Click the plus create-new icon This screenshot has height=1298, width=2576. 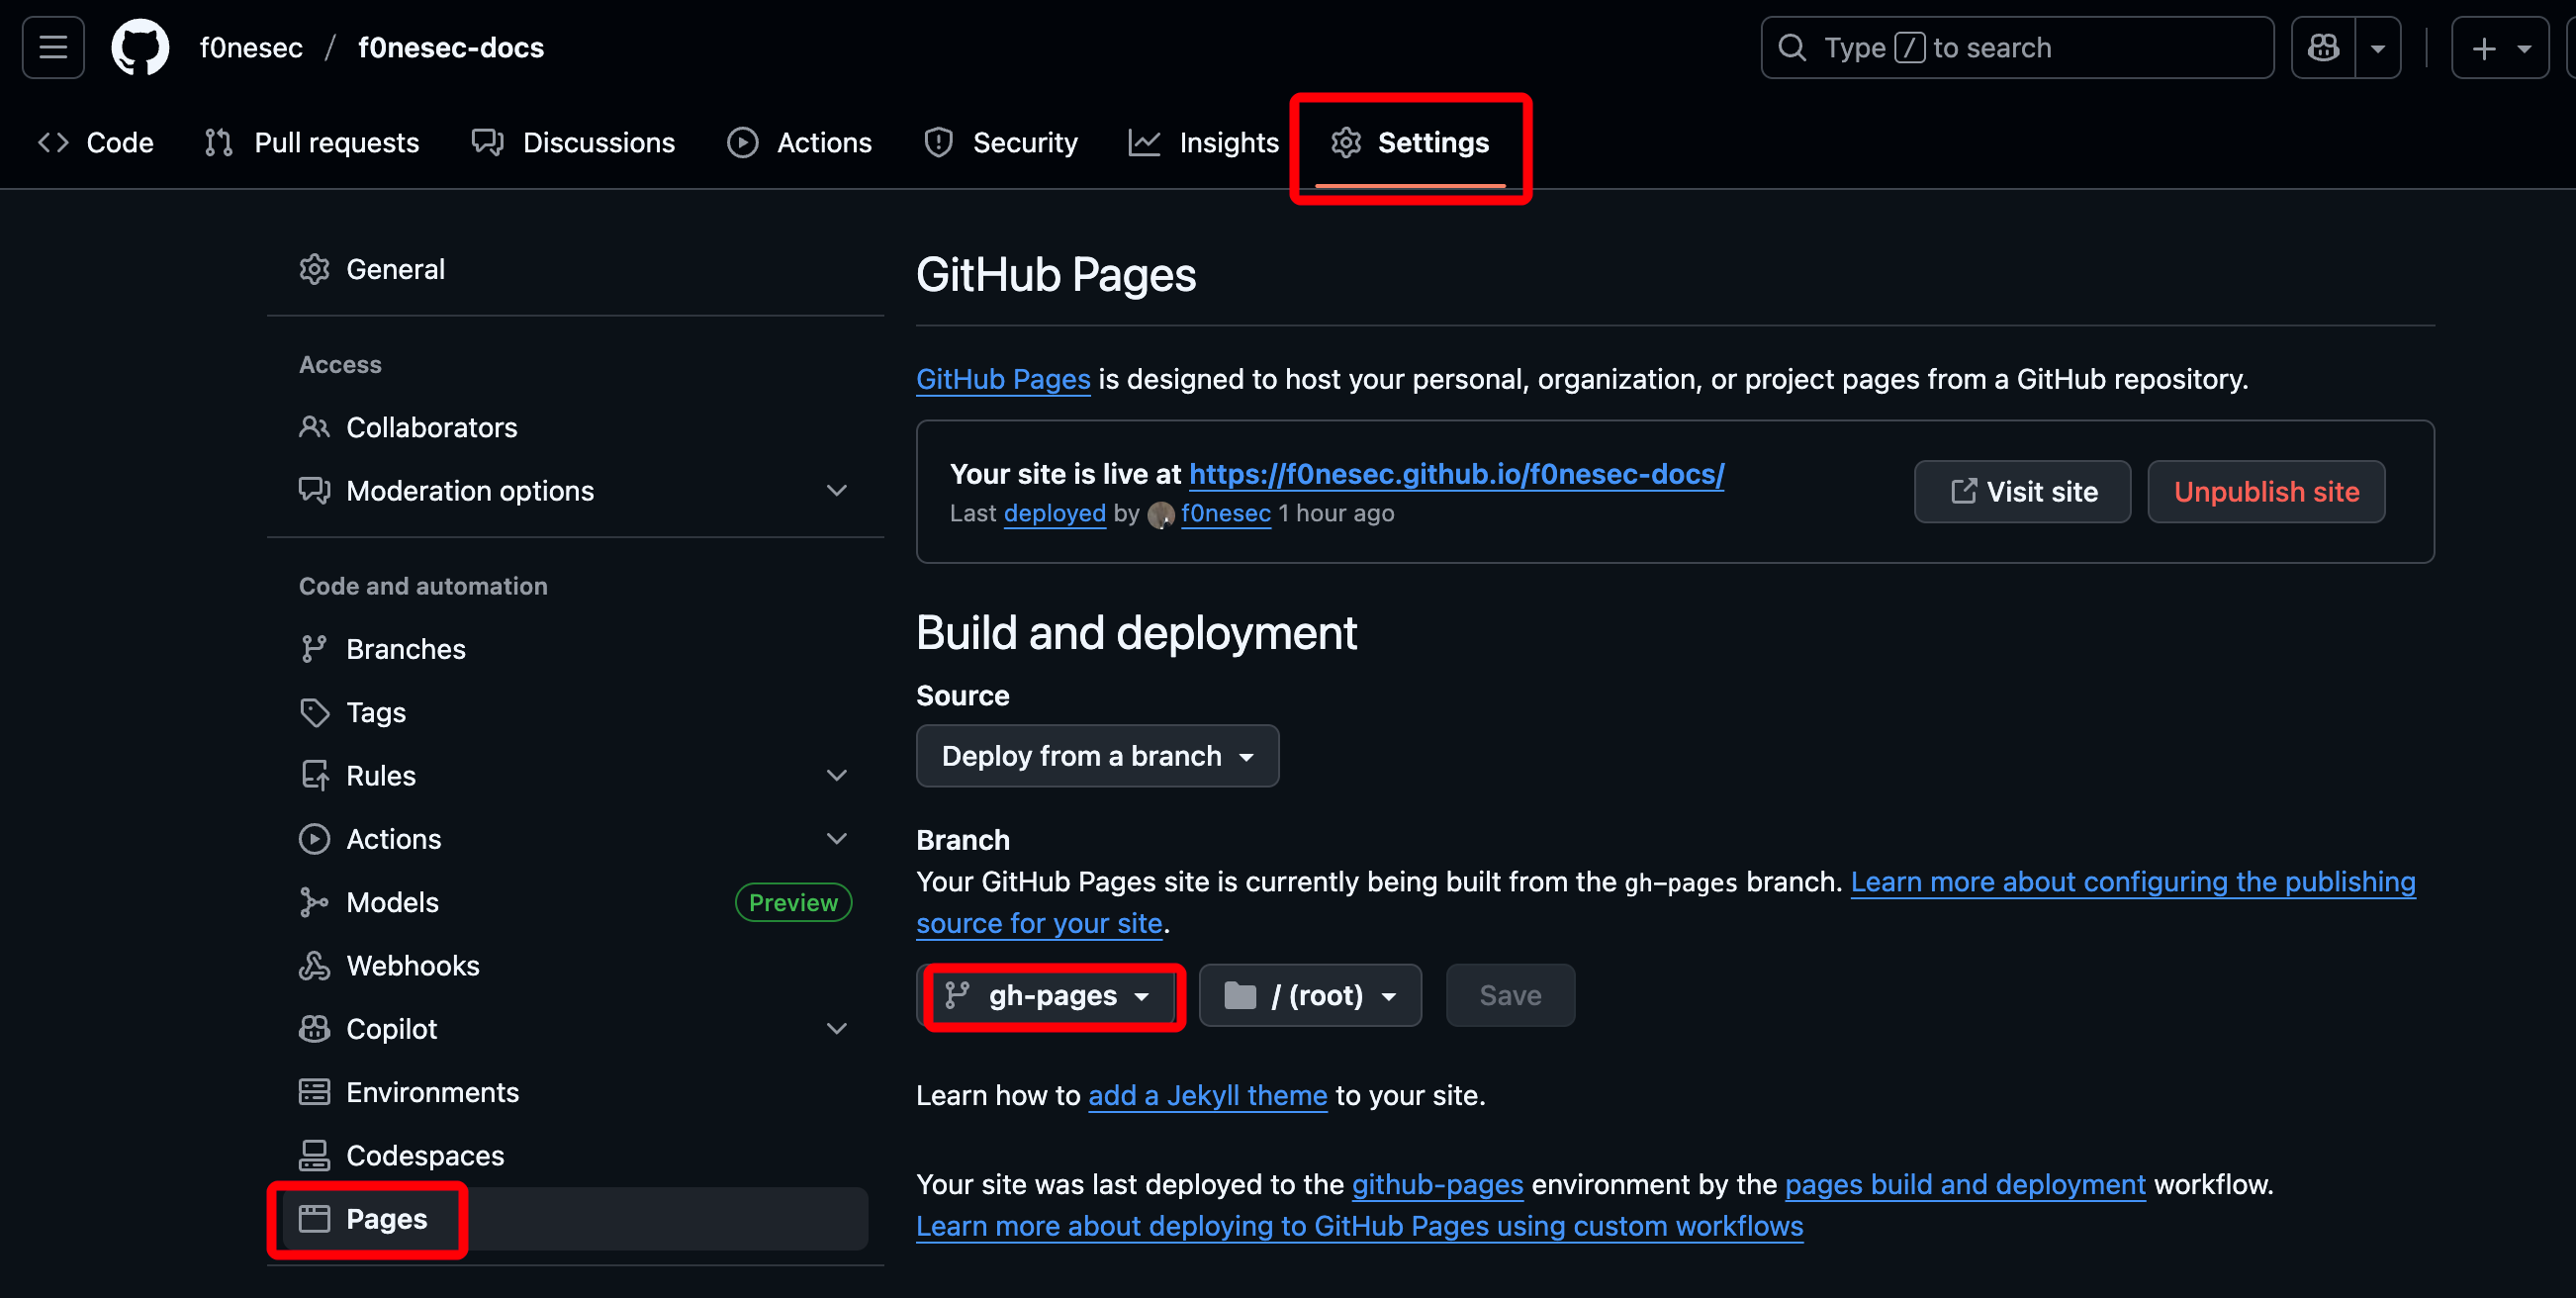2484,48
